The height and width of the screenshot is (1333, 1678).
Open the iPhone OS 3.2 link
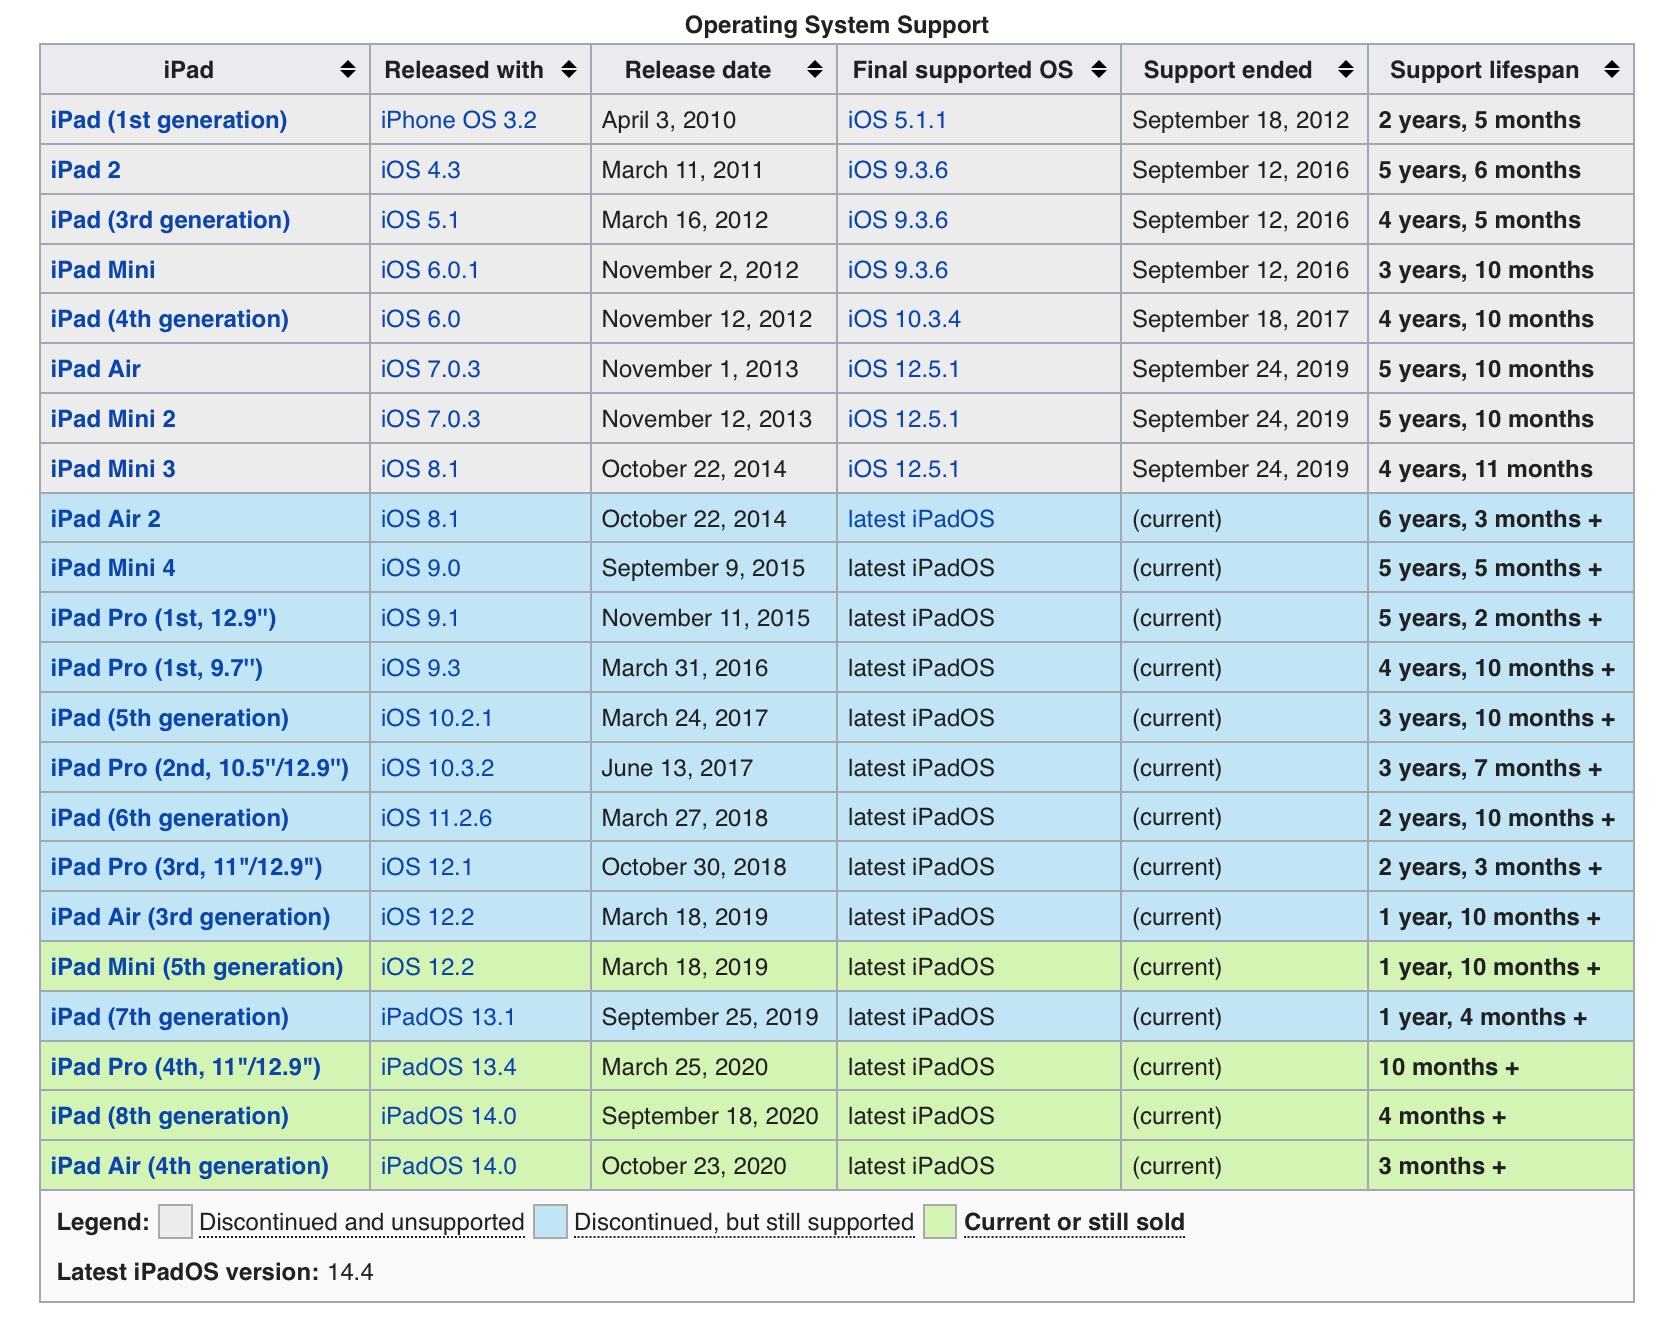(459, 120)
